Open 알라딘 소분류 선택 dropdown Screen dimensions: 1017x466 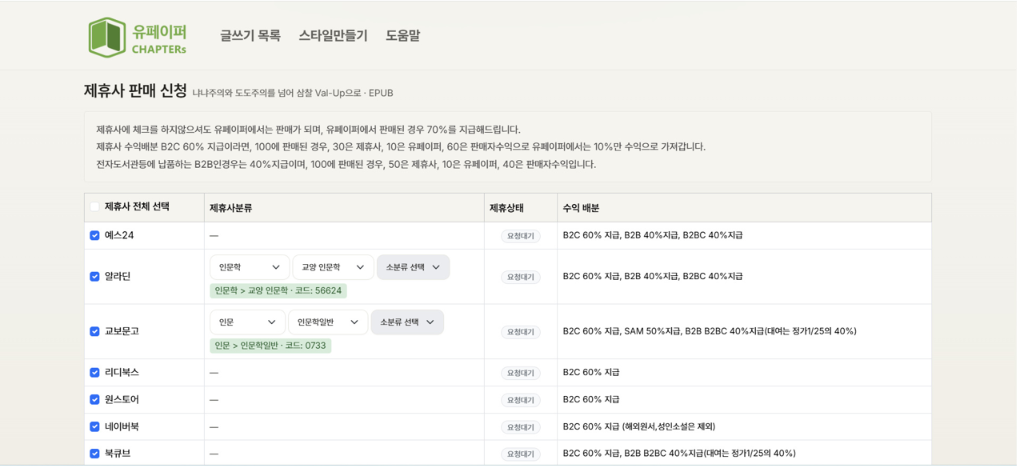[x=413, y=267]
